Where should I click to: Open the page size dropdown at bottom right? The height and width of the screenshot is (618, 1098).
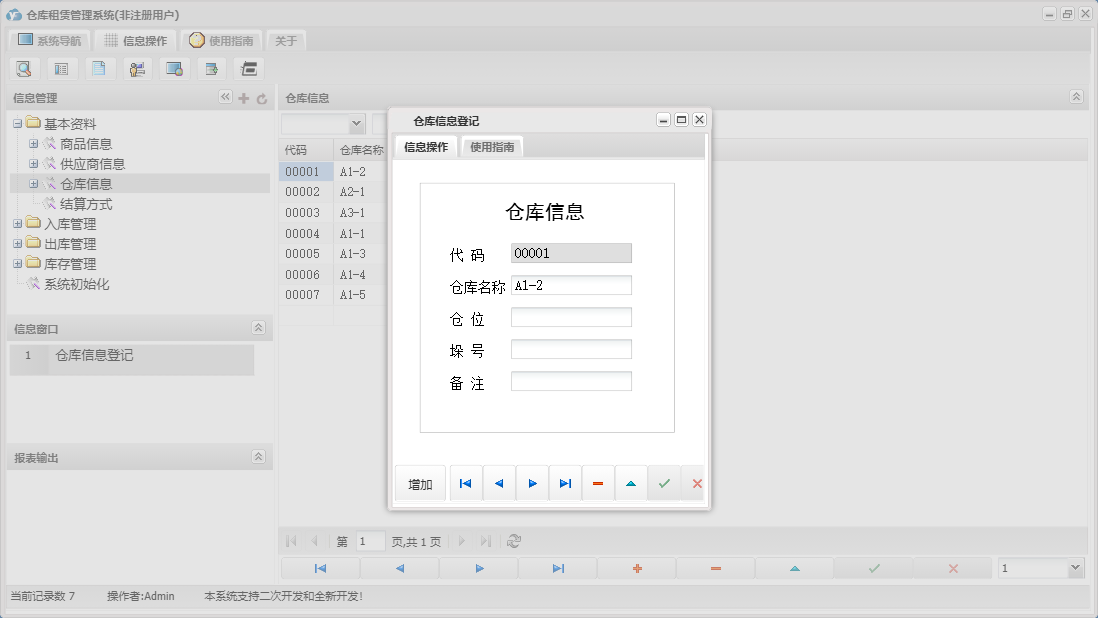(x=1040, y=566)
